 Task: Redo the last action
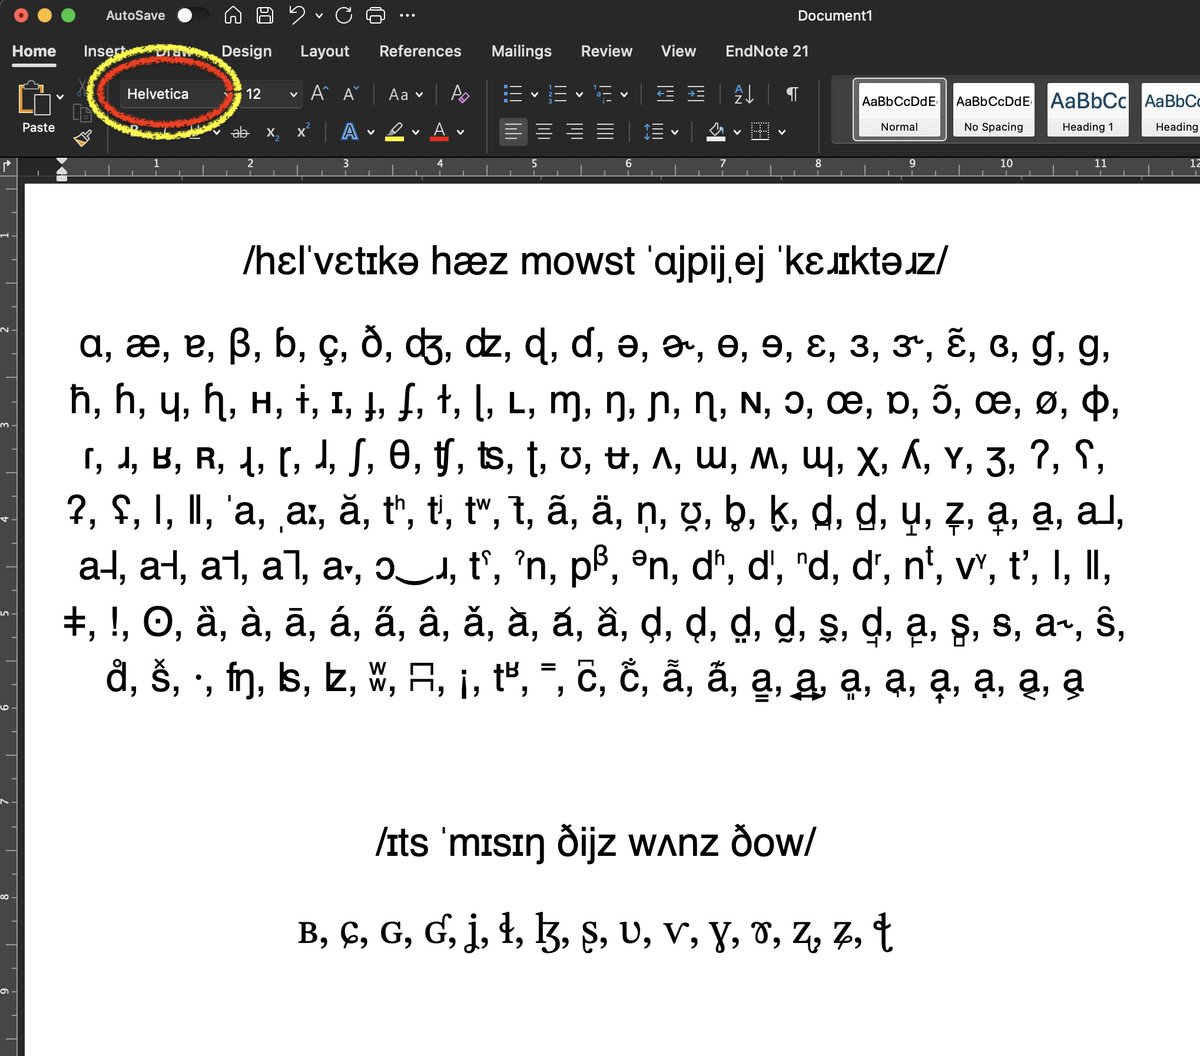pos(344,15)
